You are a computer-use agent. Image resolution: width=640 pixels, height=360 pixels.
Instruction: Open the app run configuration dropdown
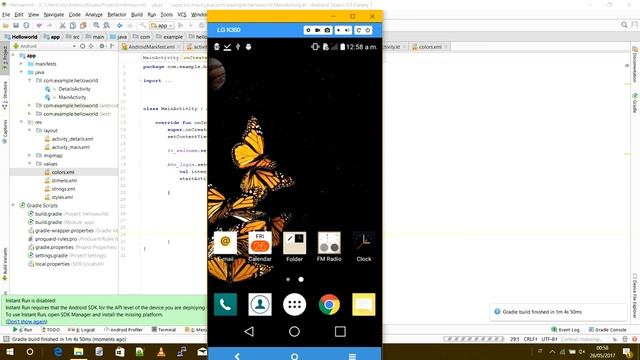point(162,25)
